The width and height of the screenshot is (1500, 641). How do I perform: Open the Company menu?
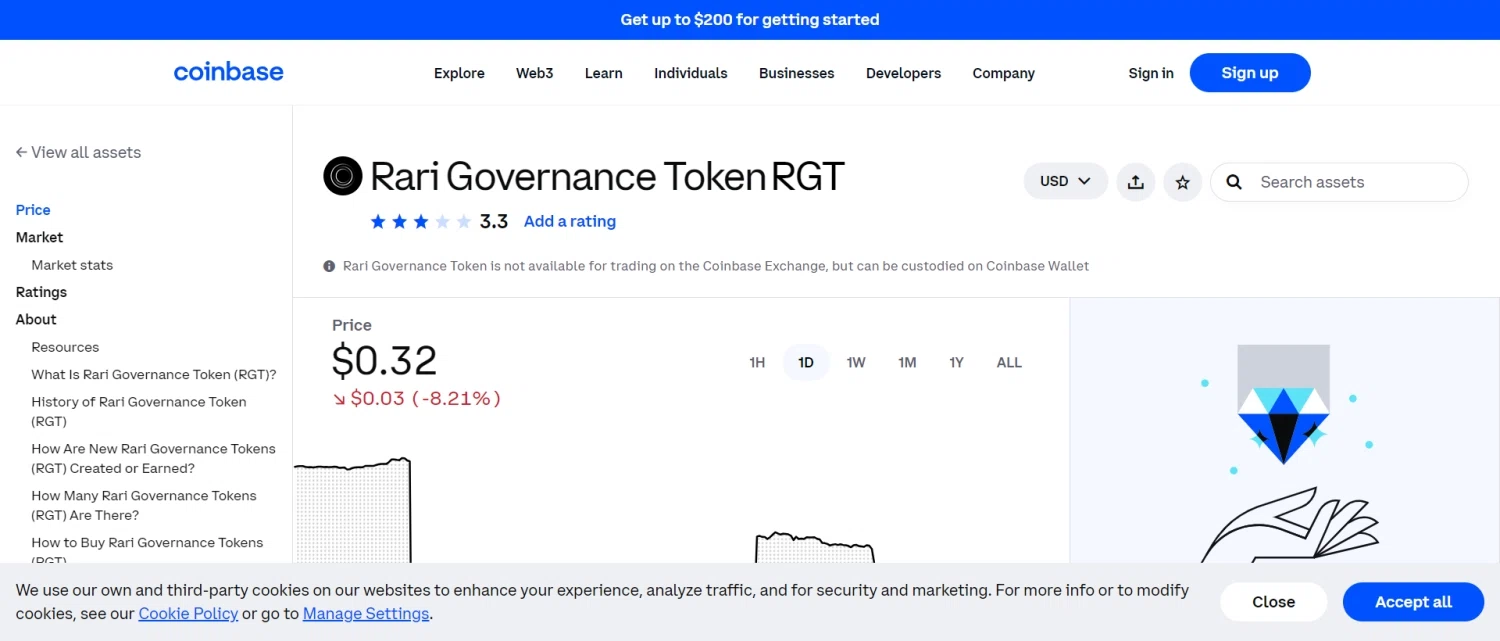1003,73
